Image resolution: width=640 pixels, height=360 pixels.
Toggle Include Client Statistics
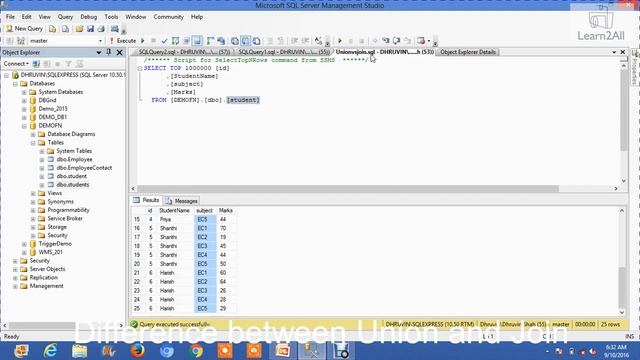pos(221,41)
